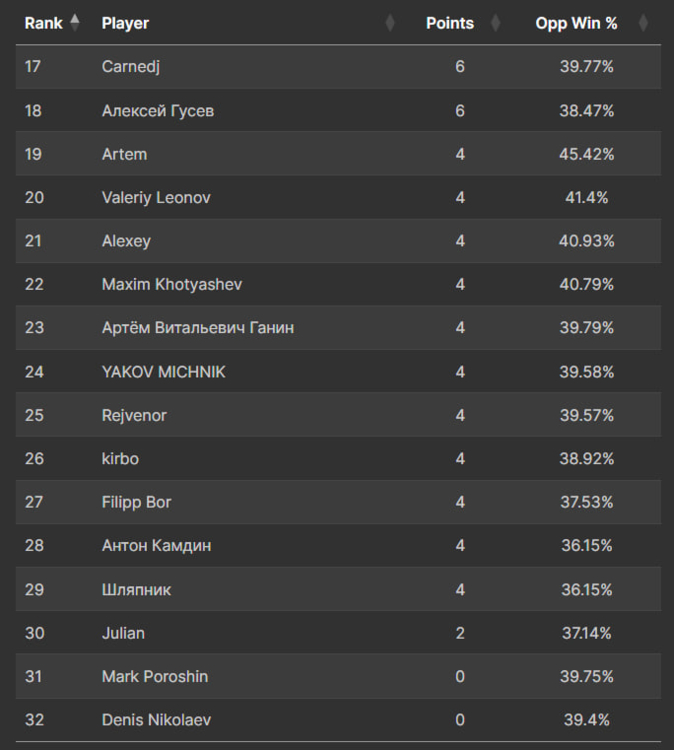This screenshot has width=674, height=750.
Task: Click the sort arrows beside Rank
Action: 75,23
